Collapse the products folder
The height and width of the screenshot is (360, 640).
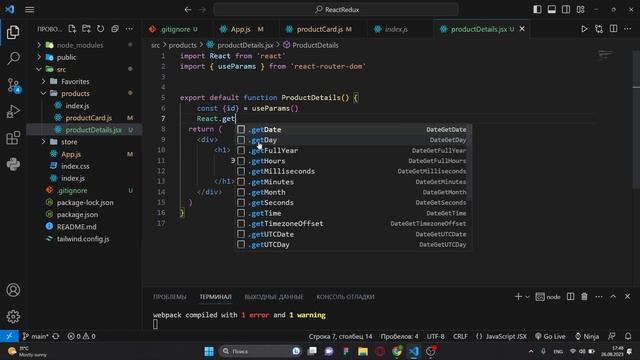click(x=44, y=93)
